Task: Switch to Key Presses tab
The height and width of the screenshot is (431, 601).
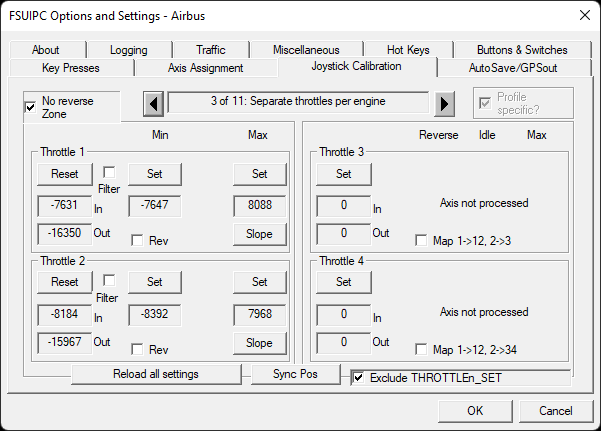Action: (x=71, y=68)
